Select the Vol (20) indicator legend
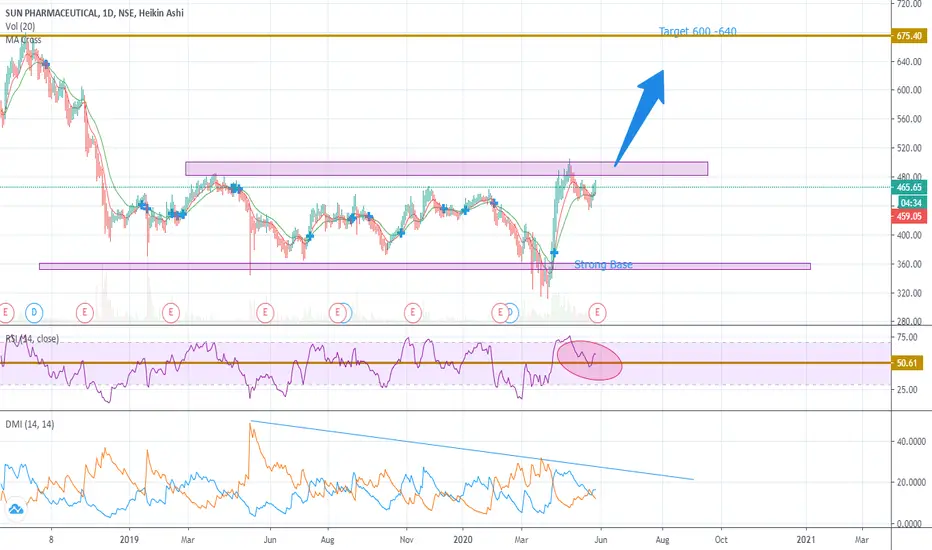Screen dimensions: 932x550 [x=20, y=26]
